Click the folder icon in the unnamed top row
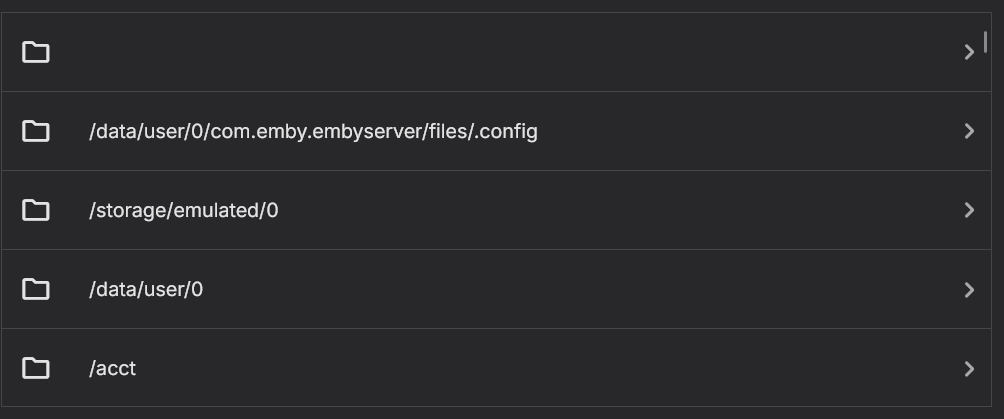This screenshot has height=419, width=1004. (x=36, y=52)
